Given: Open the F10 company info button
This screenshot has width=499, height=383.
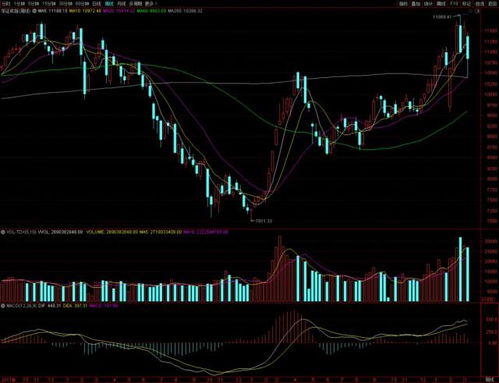Looking at the screenshot, I should (454, 4).
